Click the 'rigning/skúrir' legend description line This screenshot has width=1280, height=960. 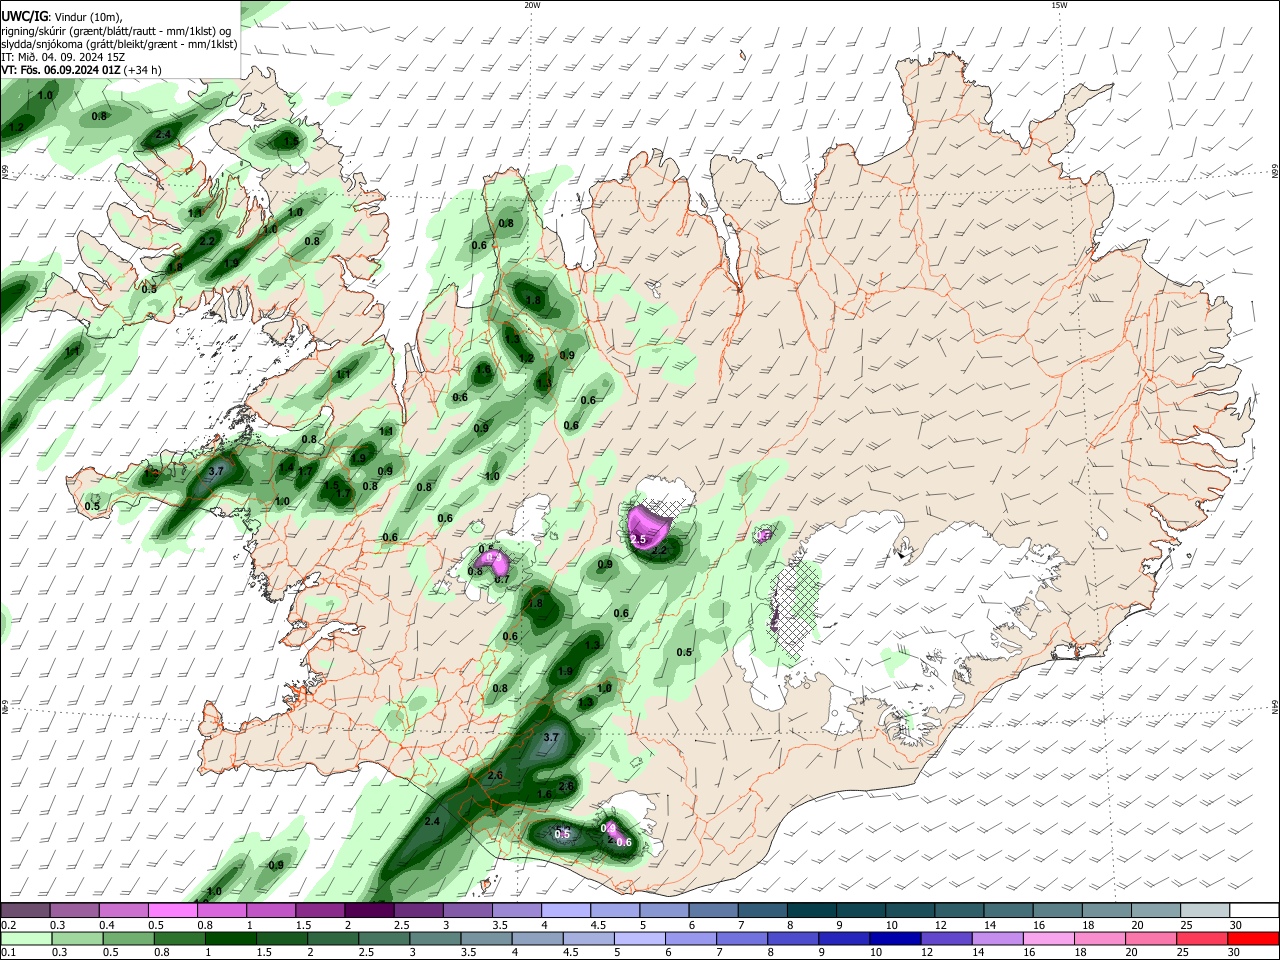pyautogui.click(x=116, y=31)
